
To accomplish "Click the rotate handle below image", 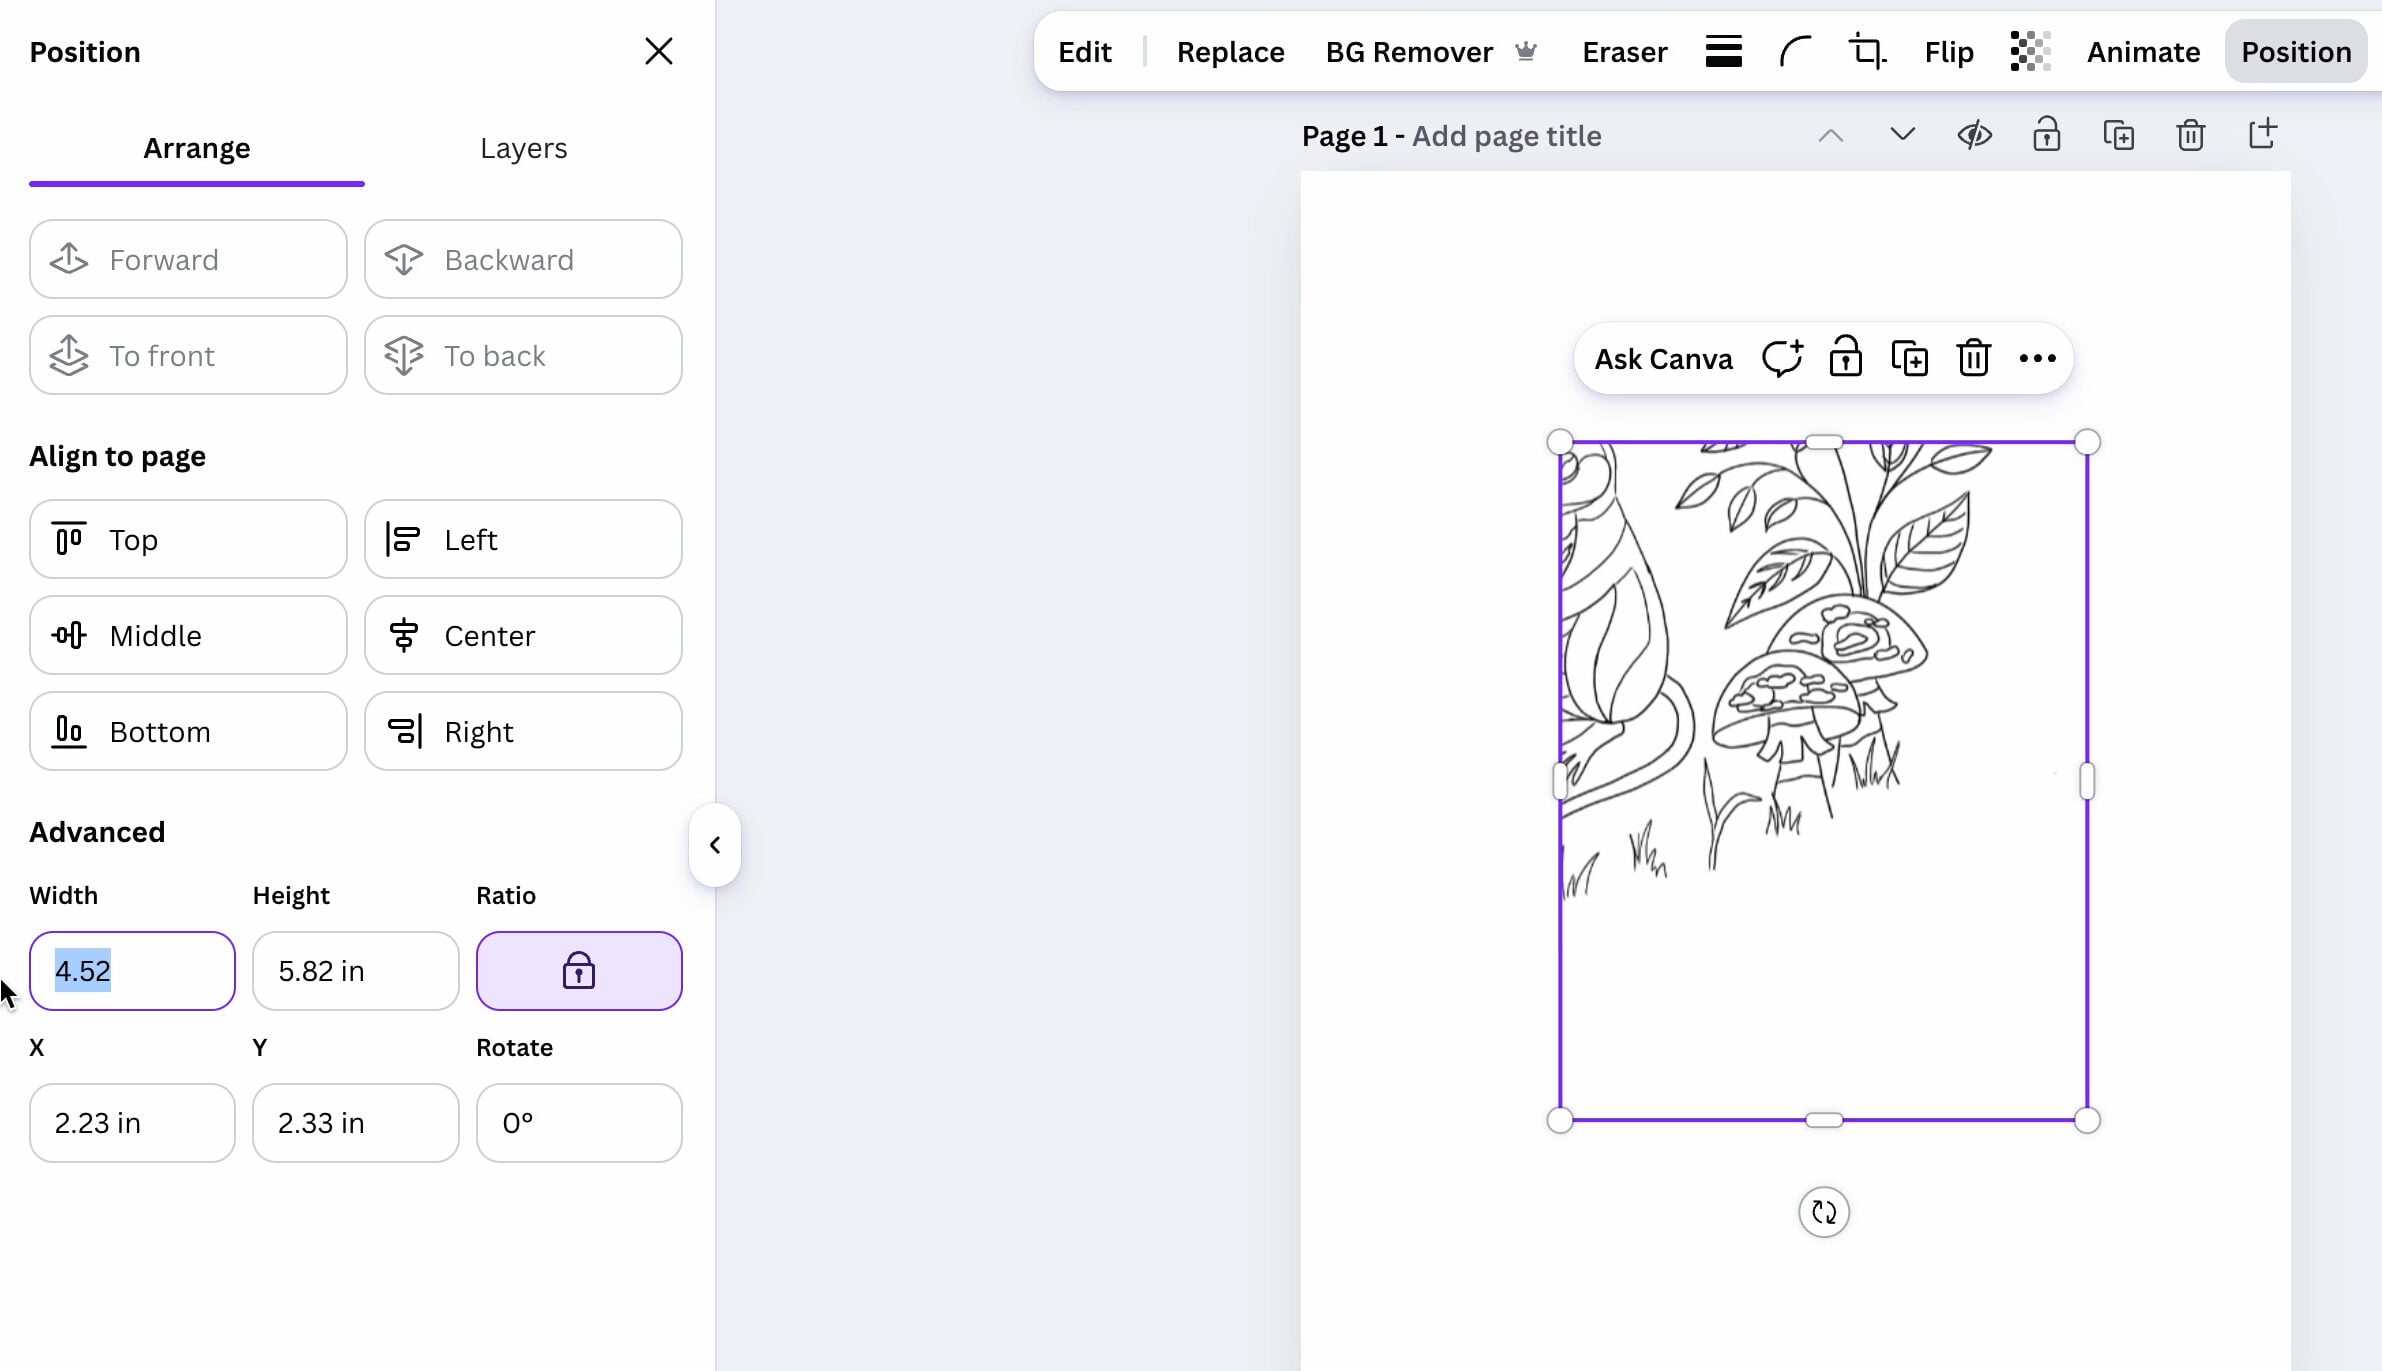I will coord(1824,1212).
